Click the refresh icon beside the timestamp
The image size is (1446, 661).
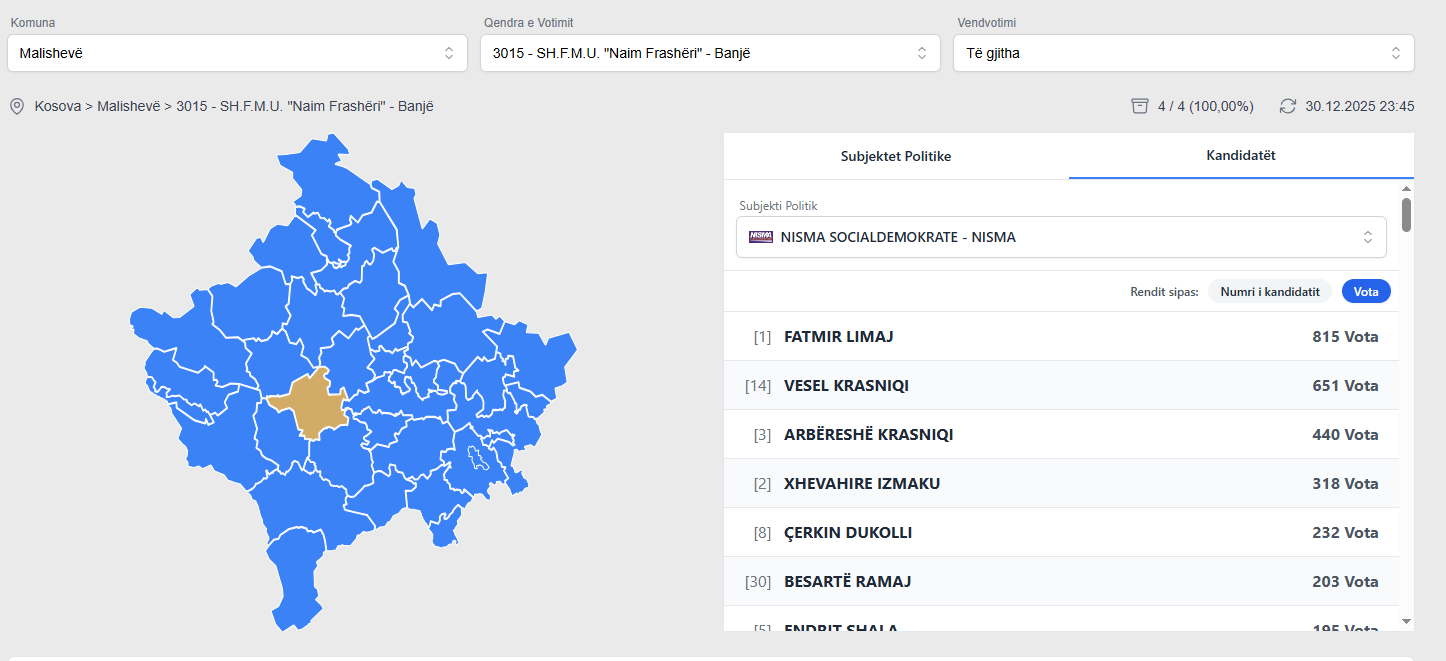[1288, 106]
